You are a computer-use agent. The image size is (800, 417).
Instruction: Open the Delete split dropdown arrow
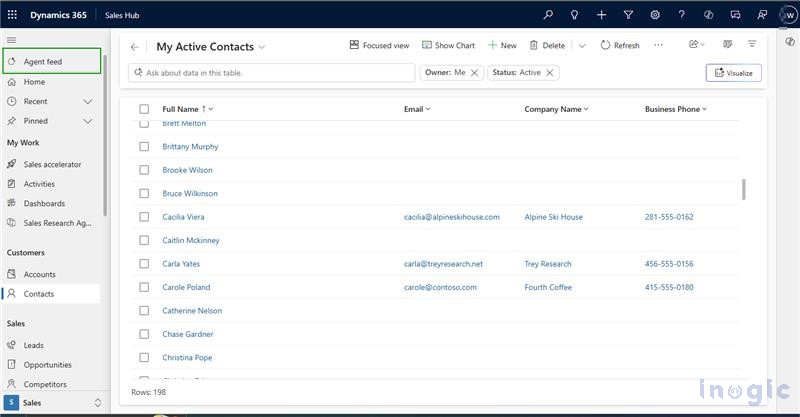(x=582, y=46)
